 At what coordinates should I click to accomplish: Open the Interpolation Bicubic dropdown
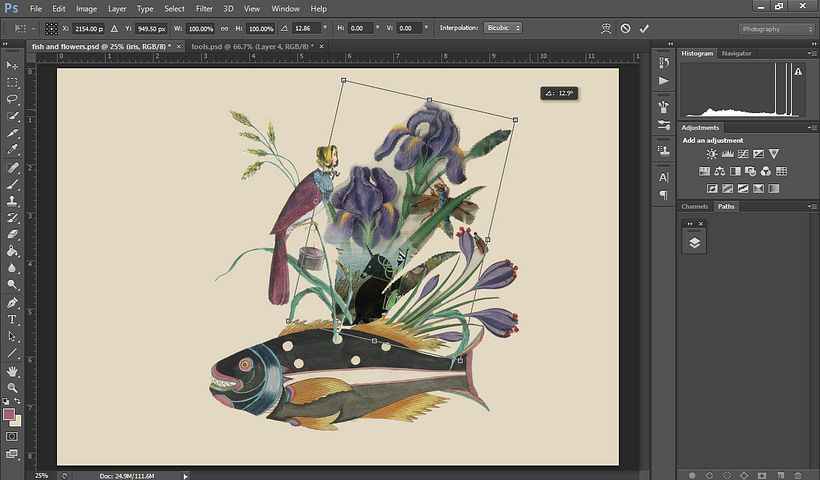(502, 29)
